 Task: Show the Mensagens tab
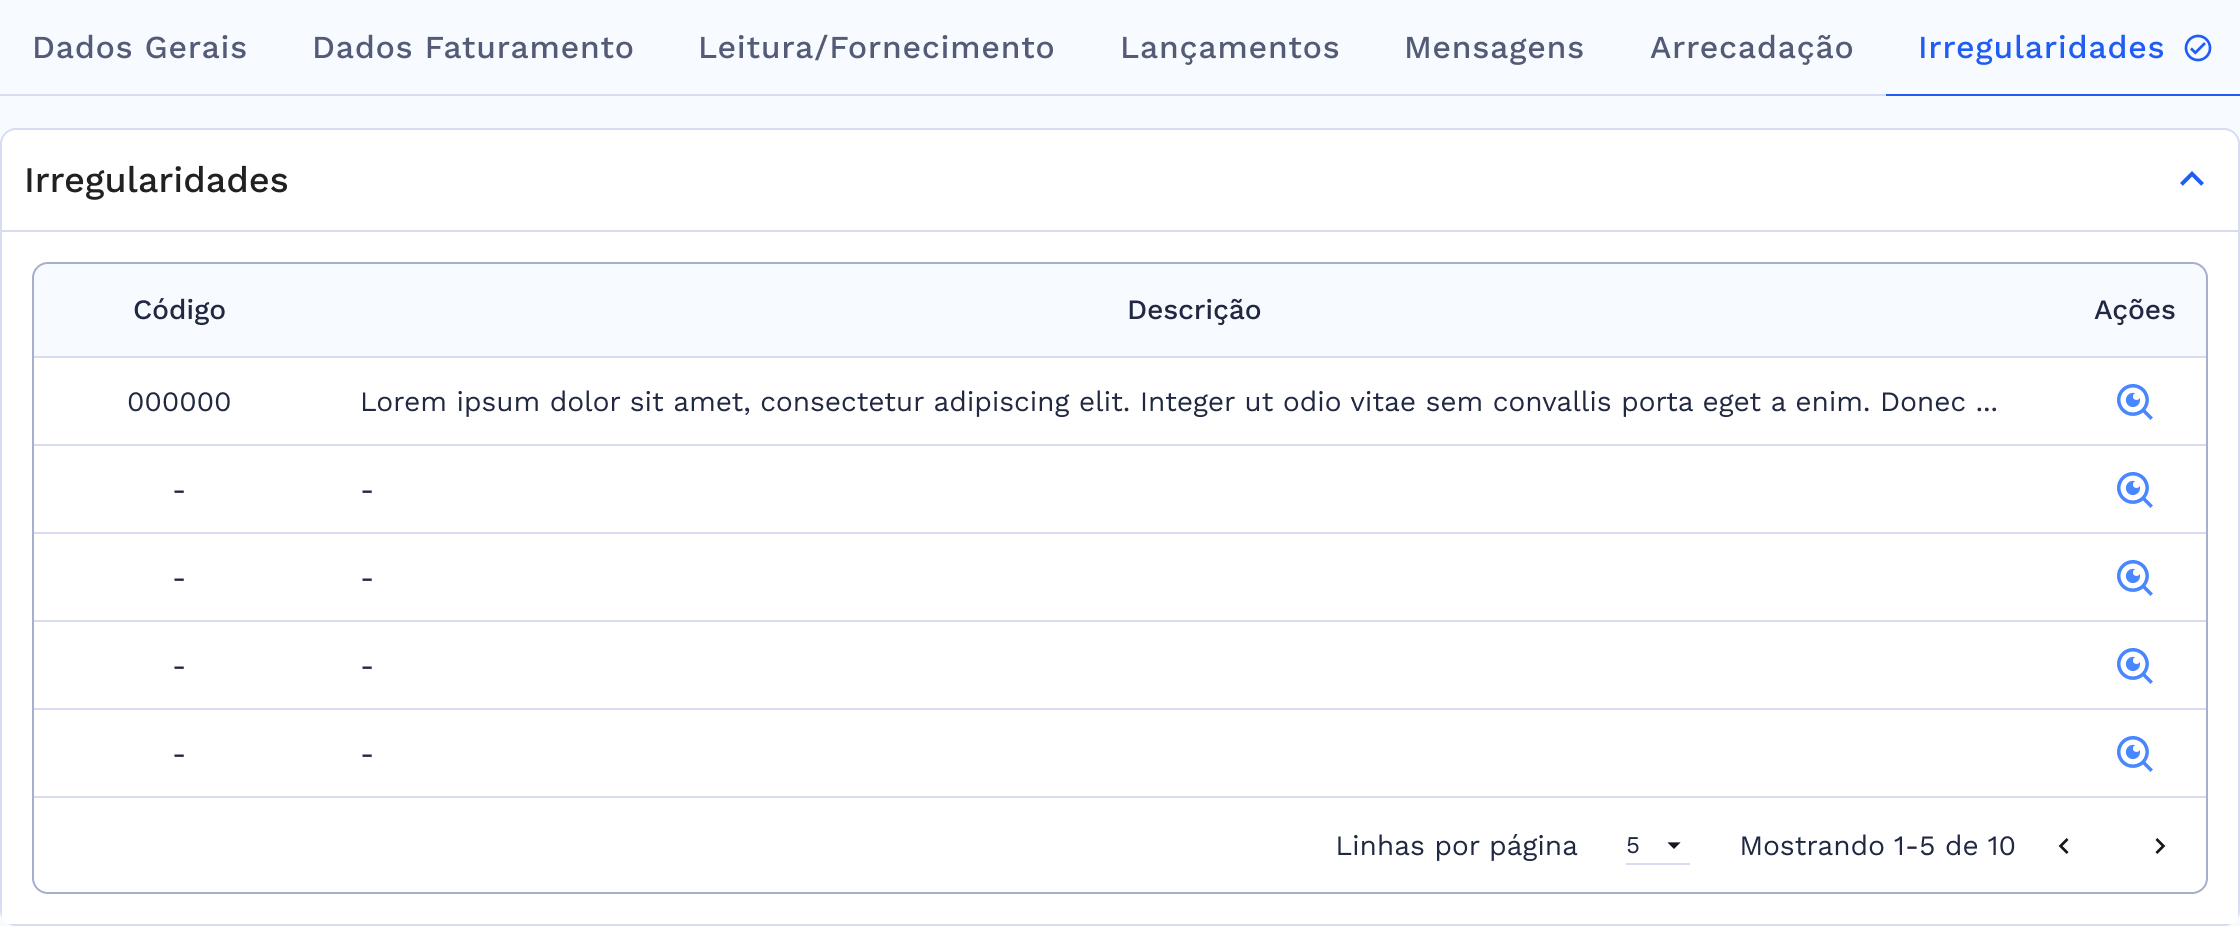(x=1494, y=48)
